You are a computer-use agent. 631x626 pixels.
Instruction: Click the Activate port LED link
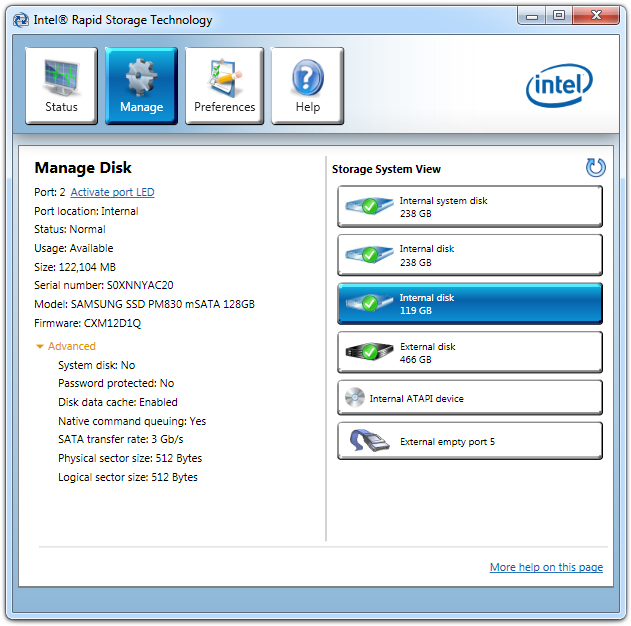(x=112, y=192)
